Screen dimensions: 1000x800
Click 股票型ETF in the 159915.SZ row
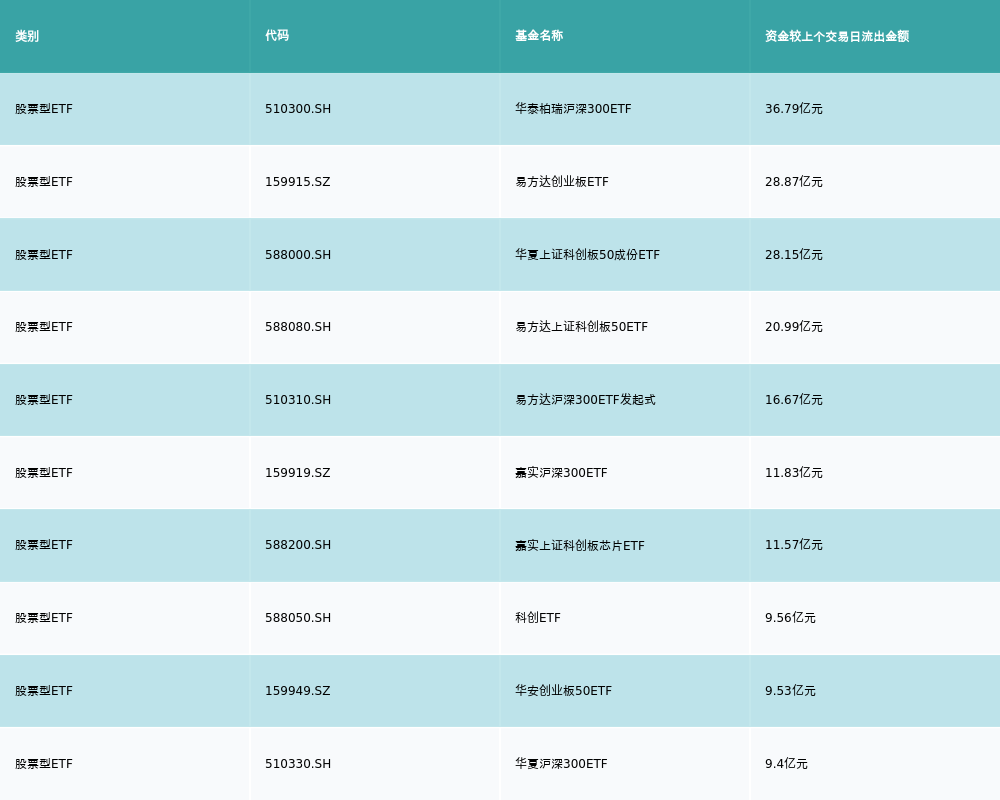(x=44, y=182)
